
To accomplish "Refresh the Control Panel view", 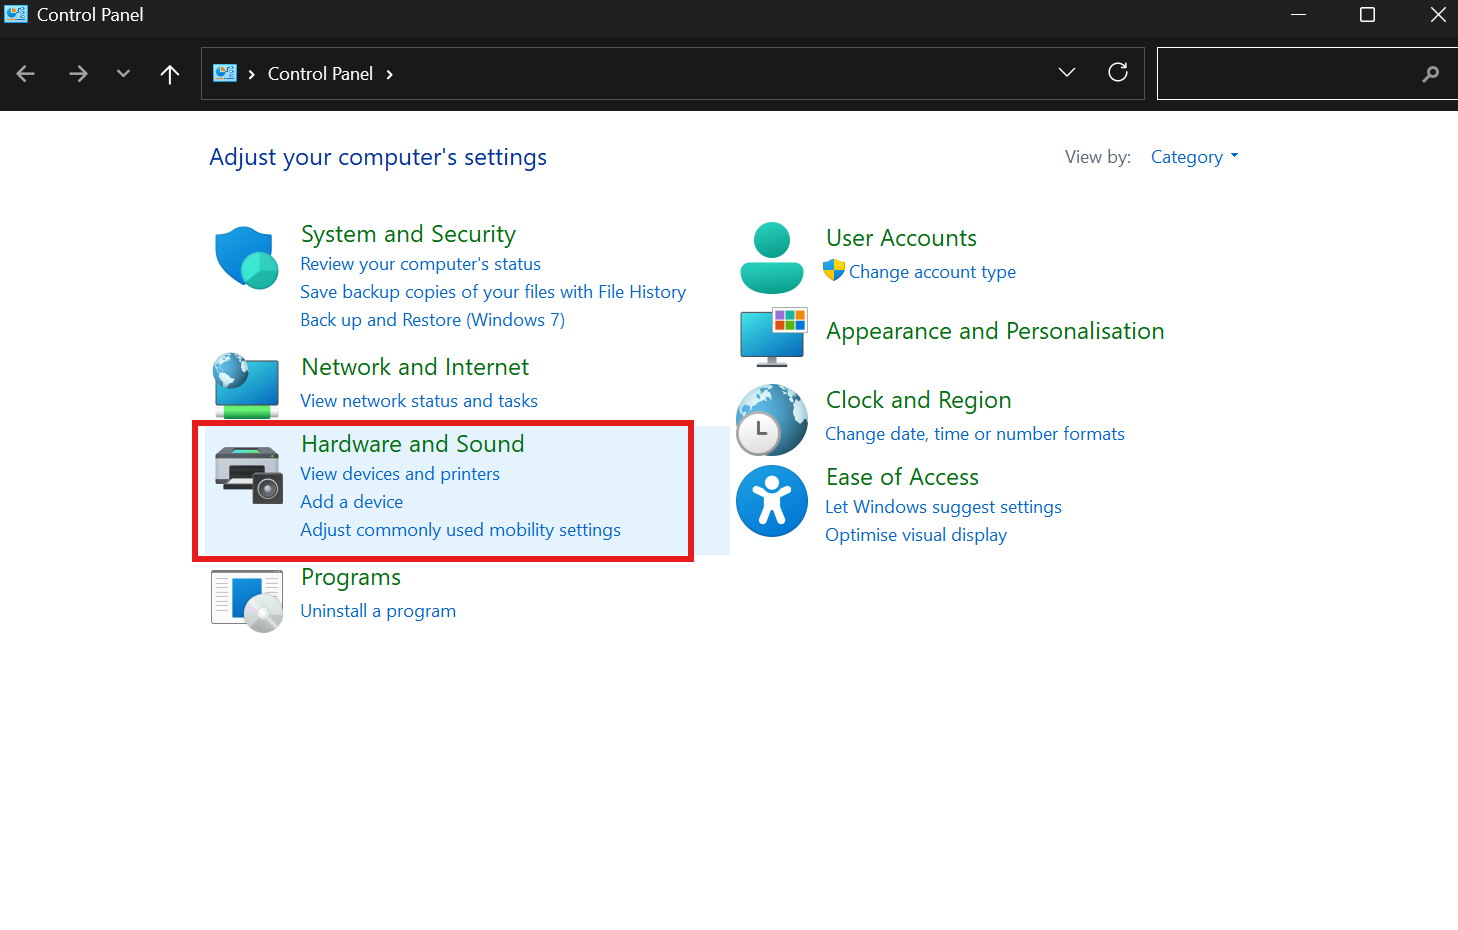I will pyautogui.click(x=1118, y=72).
